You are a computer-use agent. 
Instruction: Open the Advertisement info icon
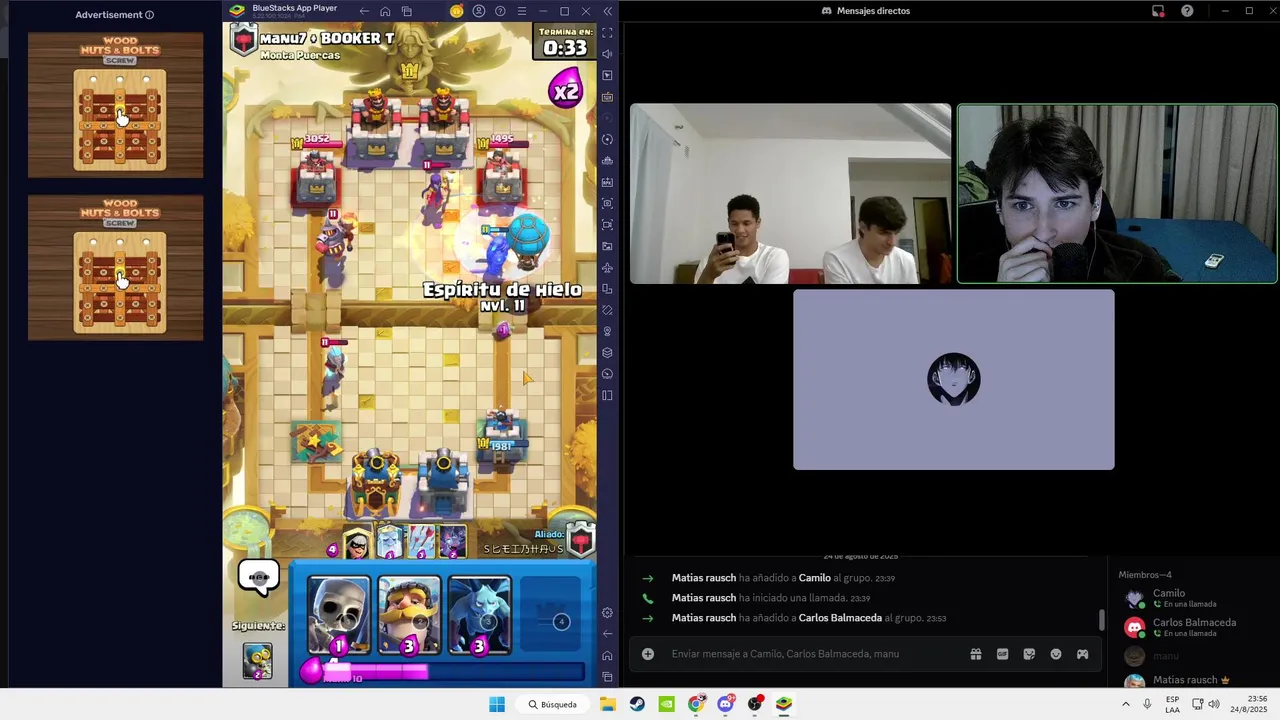coord(150,15)
